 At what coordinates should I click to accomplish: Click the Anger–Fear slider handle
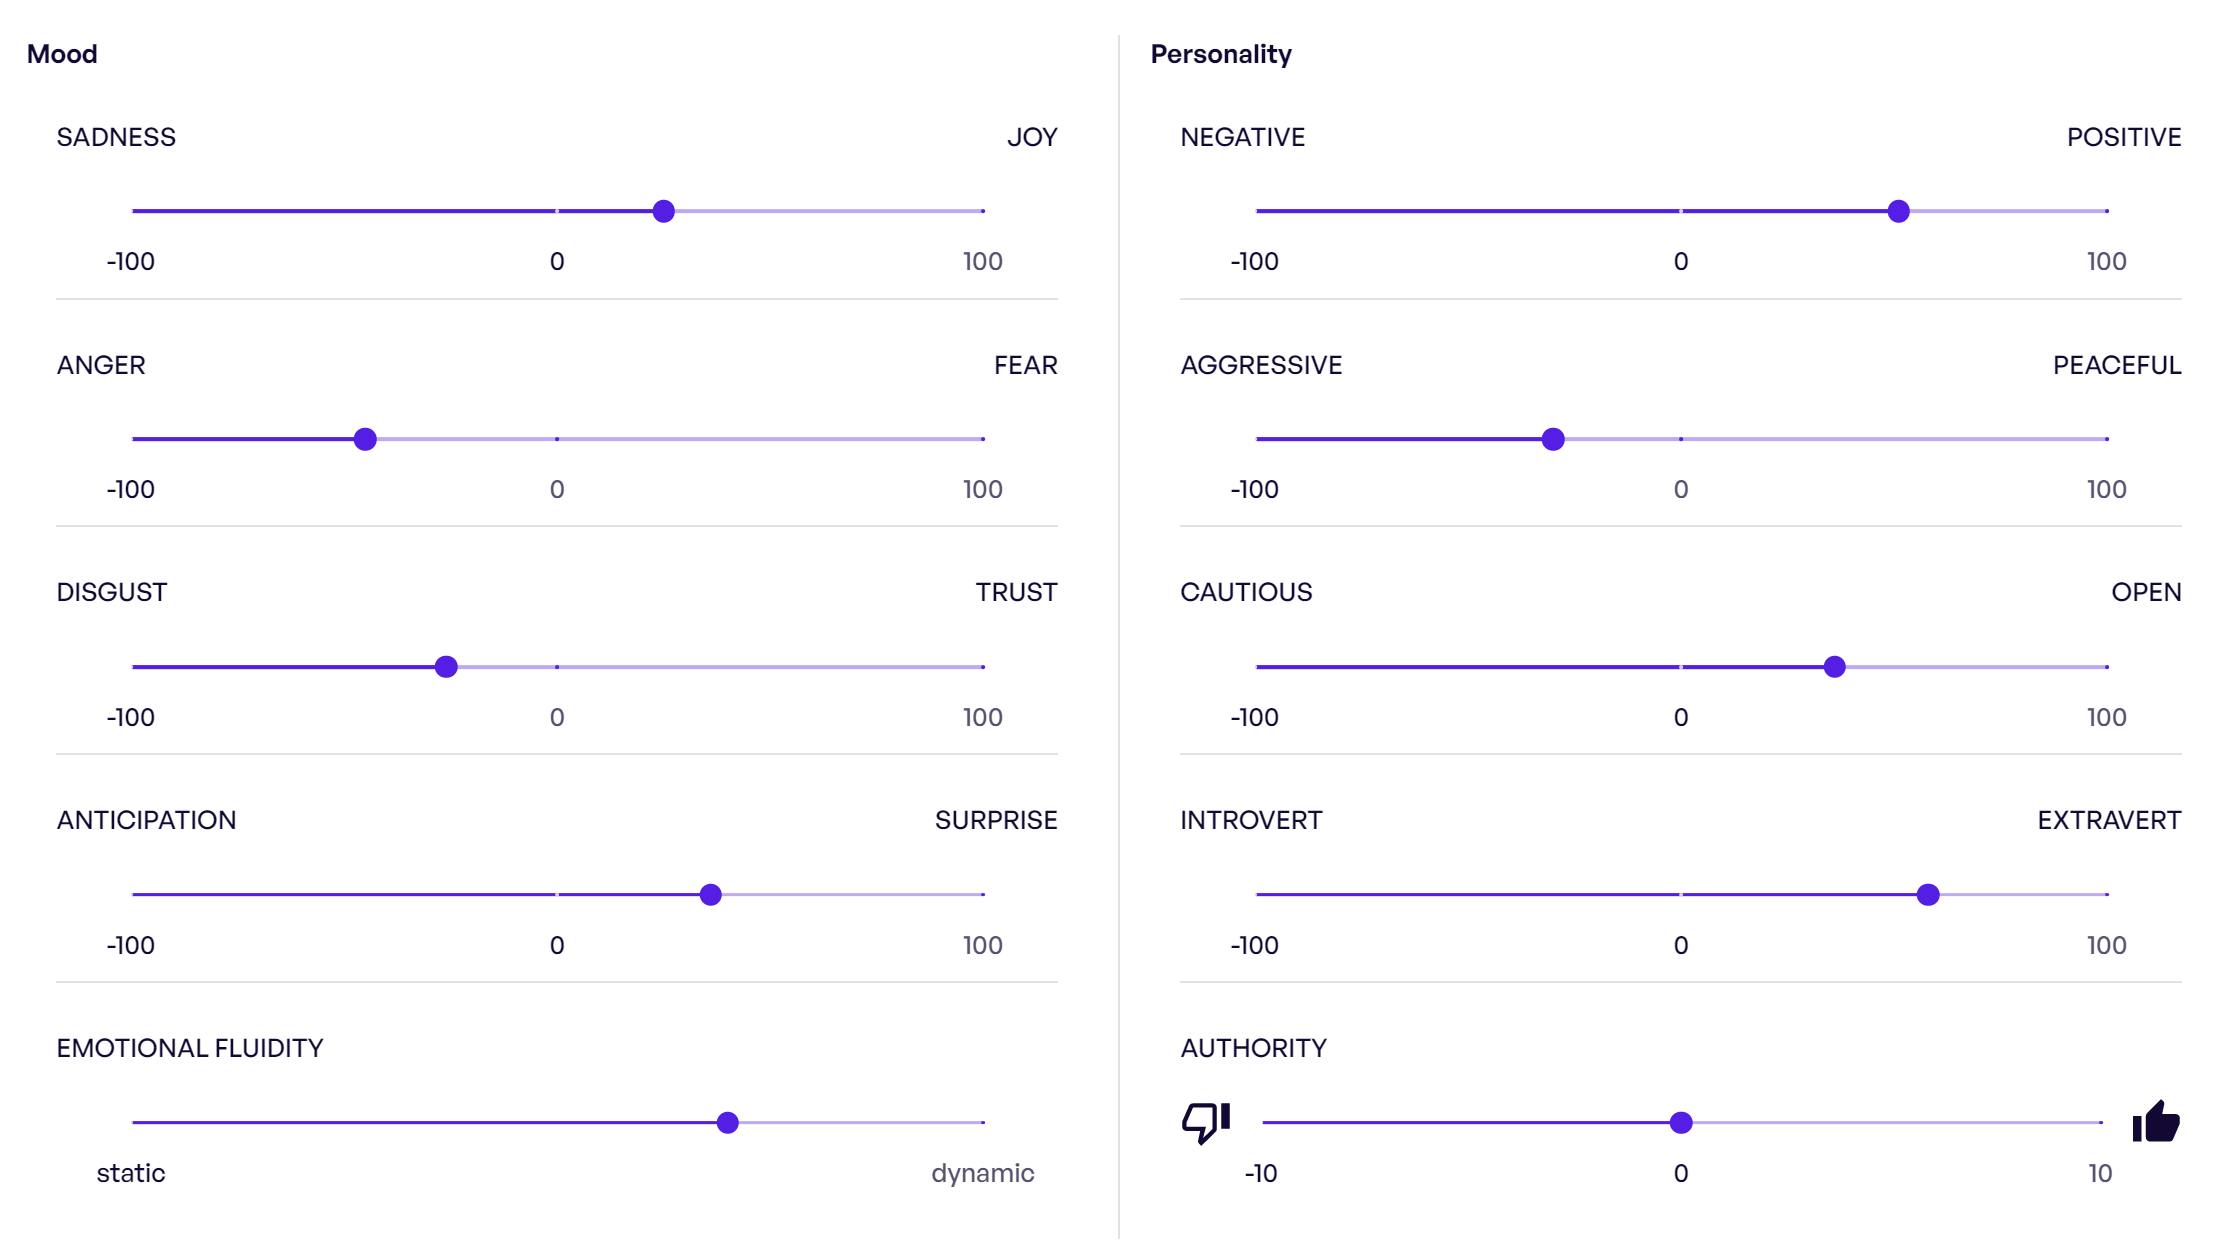tap(365, 439)
